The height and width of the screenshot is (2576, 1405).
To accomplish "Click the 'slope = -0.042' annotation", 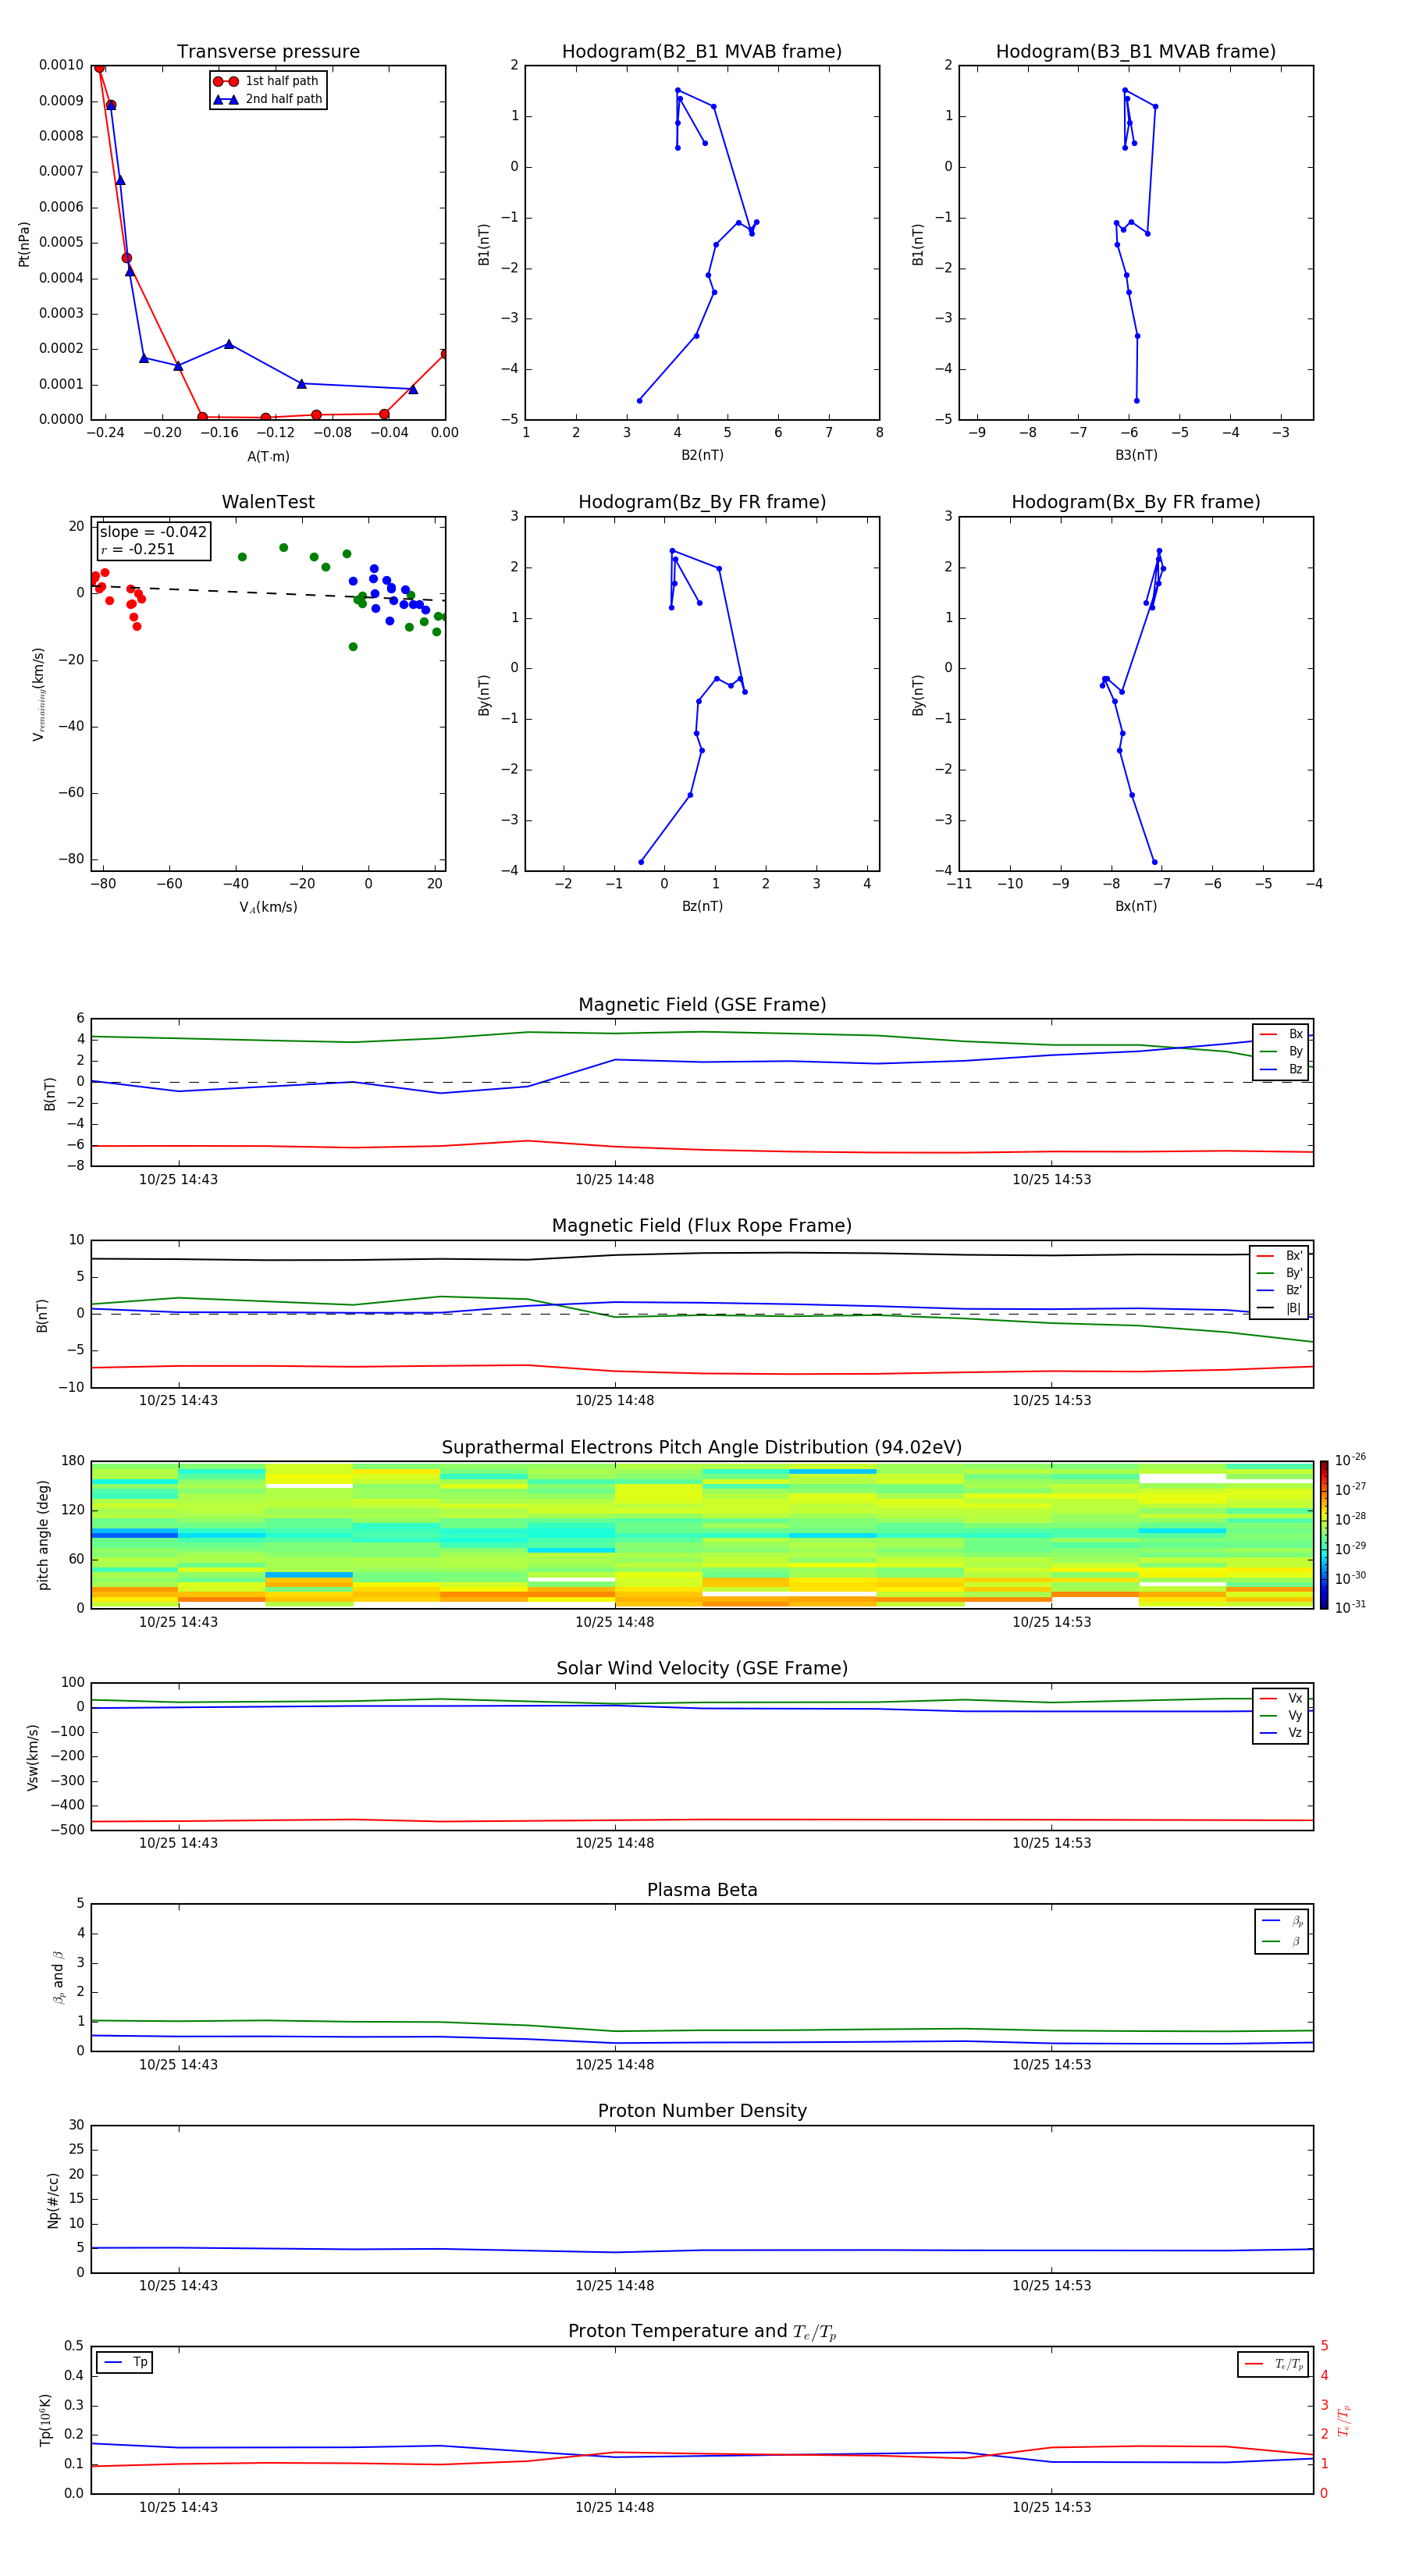I will [x=153, y=532].
